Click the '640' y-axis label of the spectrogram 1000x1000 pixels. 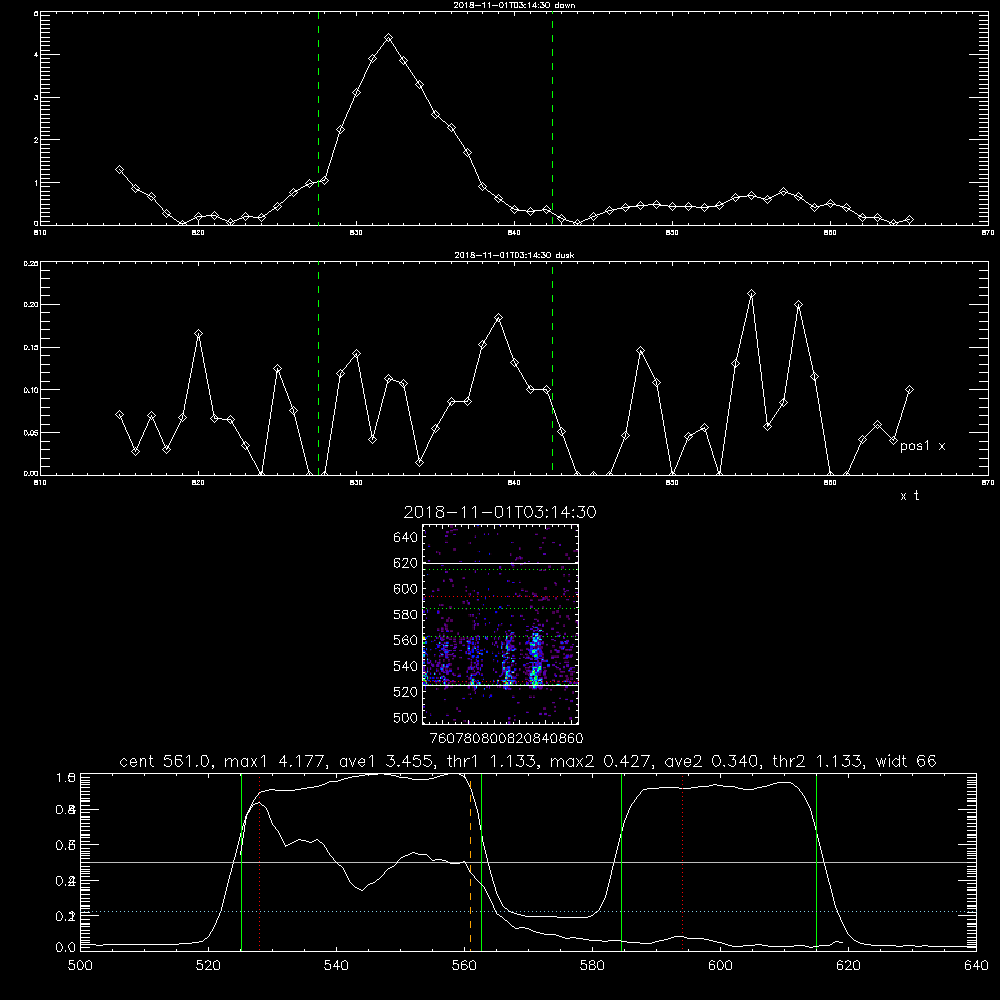[x=405, y=537]
